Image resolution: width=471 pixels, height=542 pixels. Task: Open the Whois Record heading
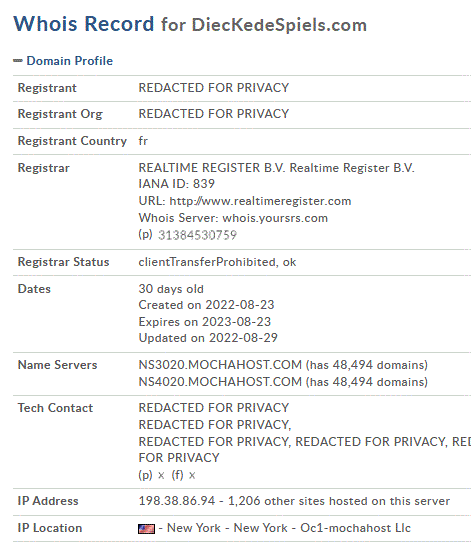click(83, 24)
